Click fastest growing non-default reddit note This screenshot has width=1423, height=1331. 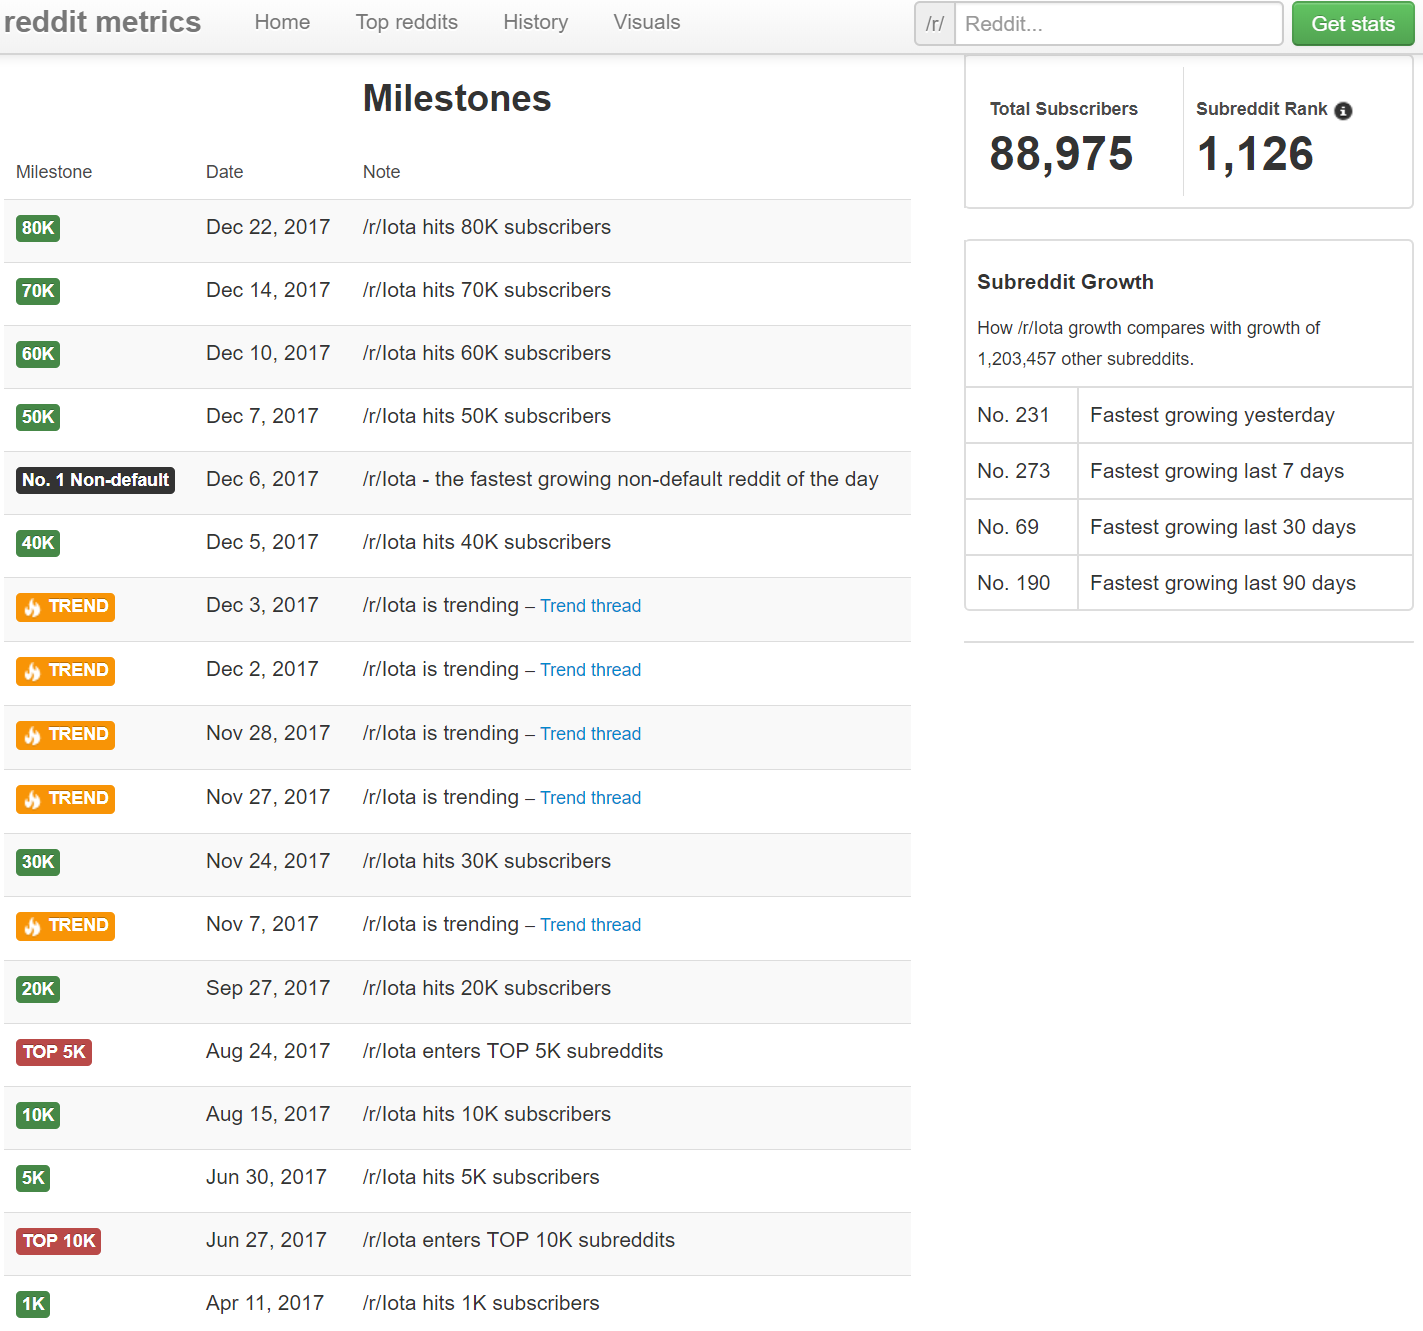point(620,479)
